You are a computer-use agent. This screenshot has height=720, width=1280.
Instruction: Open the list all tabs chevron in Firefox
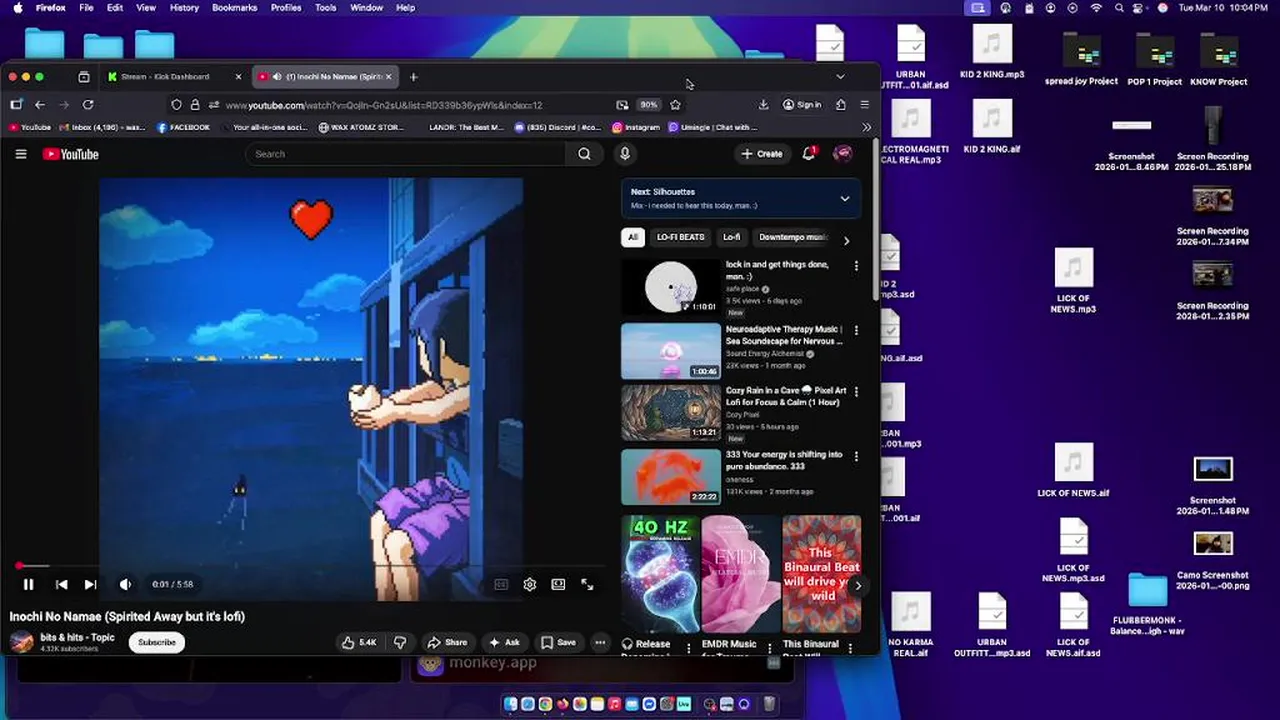(840, 77)
